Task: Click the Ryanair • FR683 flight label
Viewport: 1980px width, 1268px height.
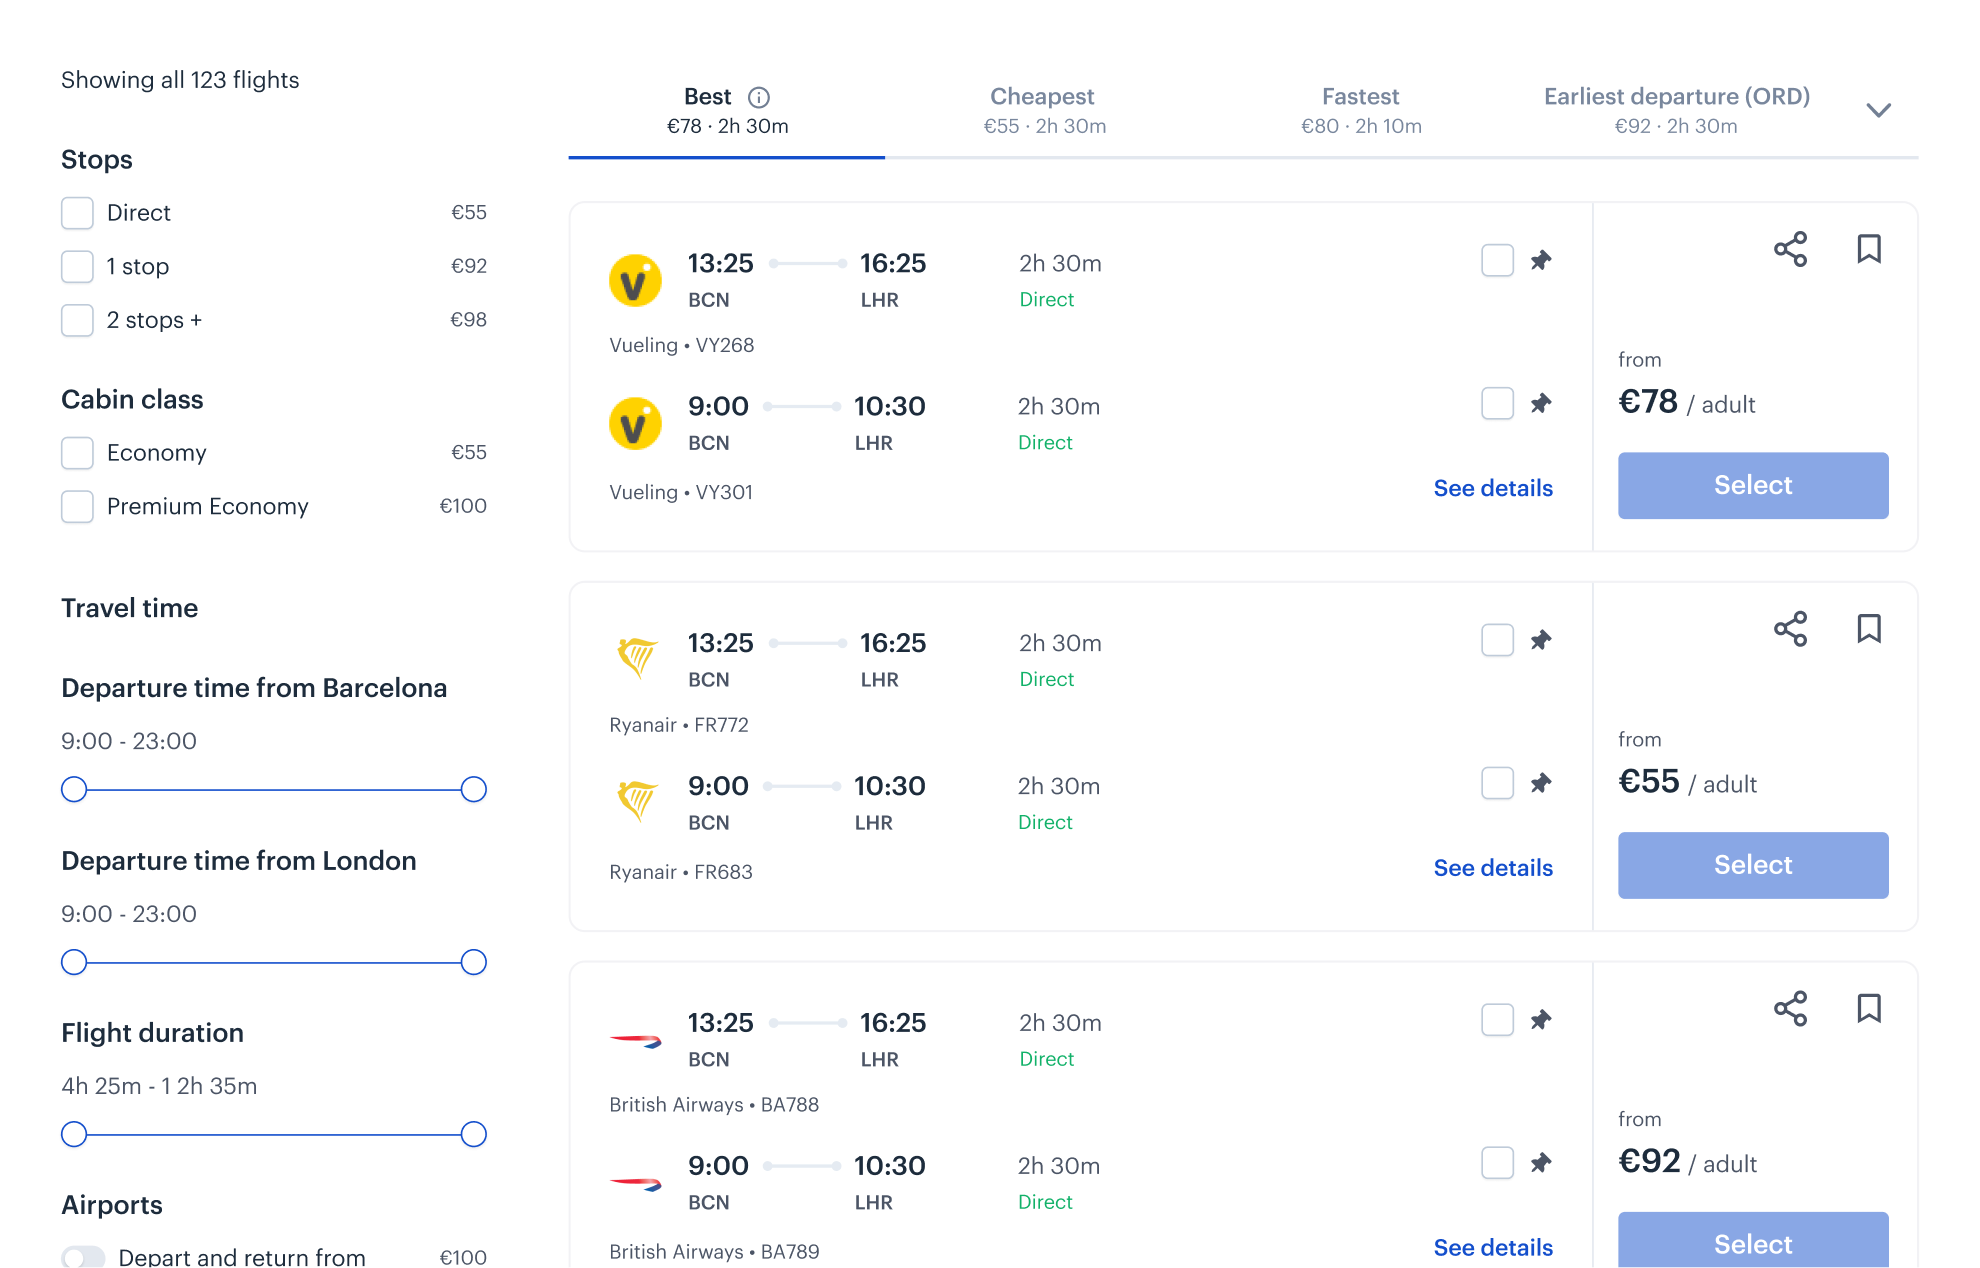Action: pyautogui.click(x=681, y=872)
